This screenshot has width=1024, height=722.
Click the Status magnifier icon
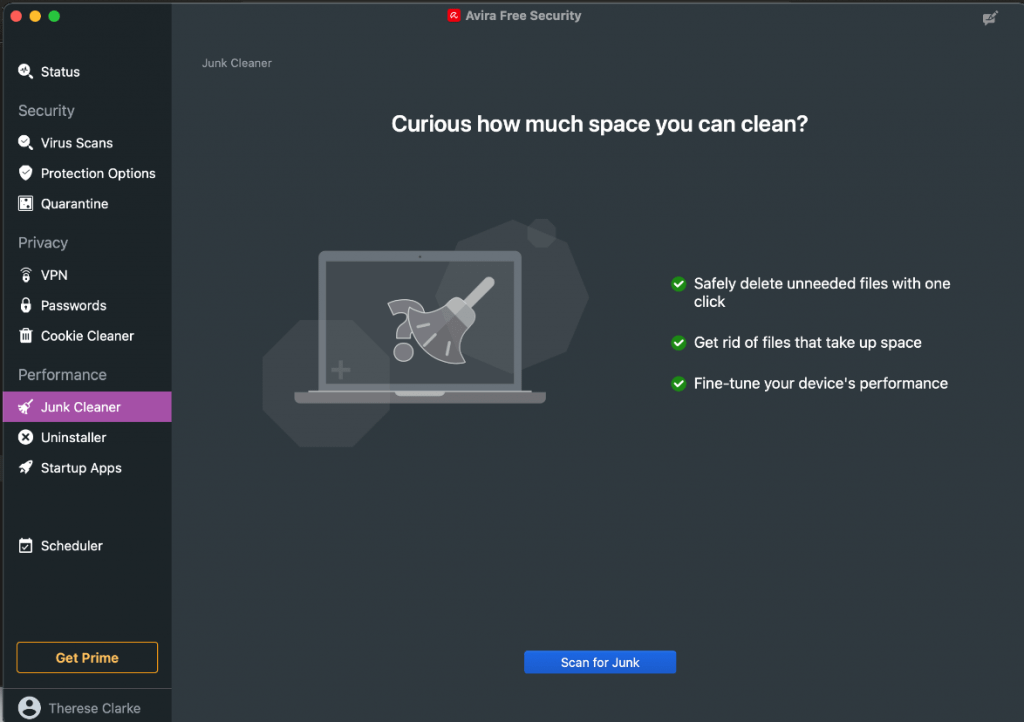tap(25, 71)
